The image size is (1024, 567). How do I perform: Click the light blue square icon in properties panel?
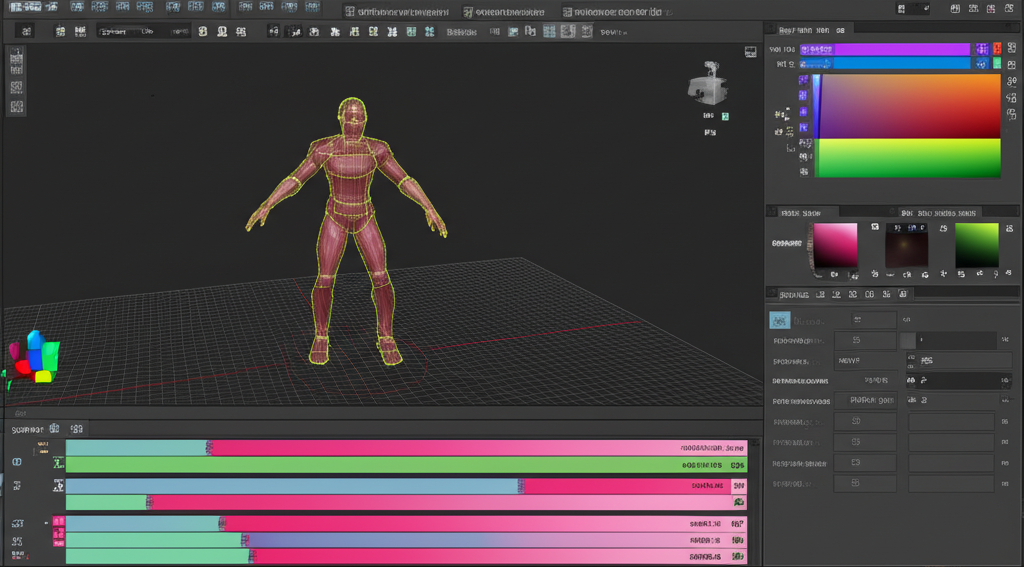(780, 320)
